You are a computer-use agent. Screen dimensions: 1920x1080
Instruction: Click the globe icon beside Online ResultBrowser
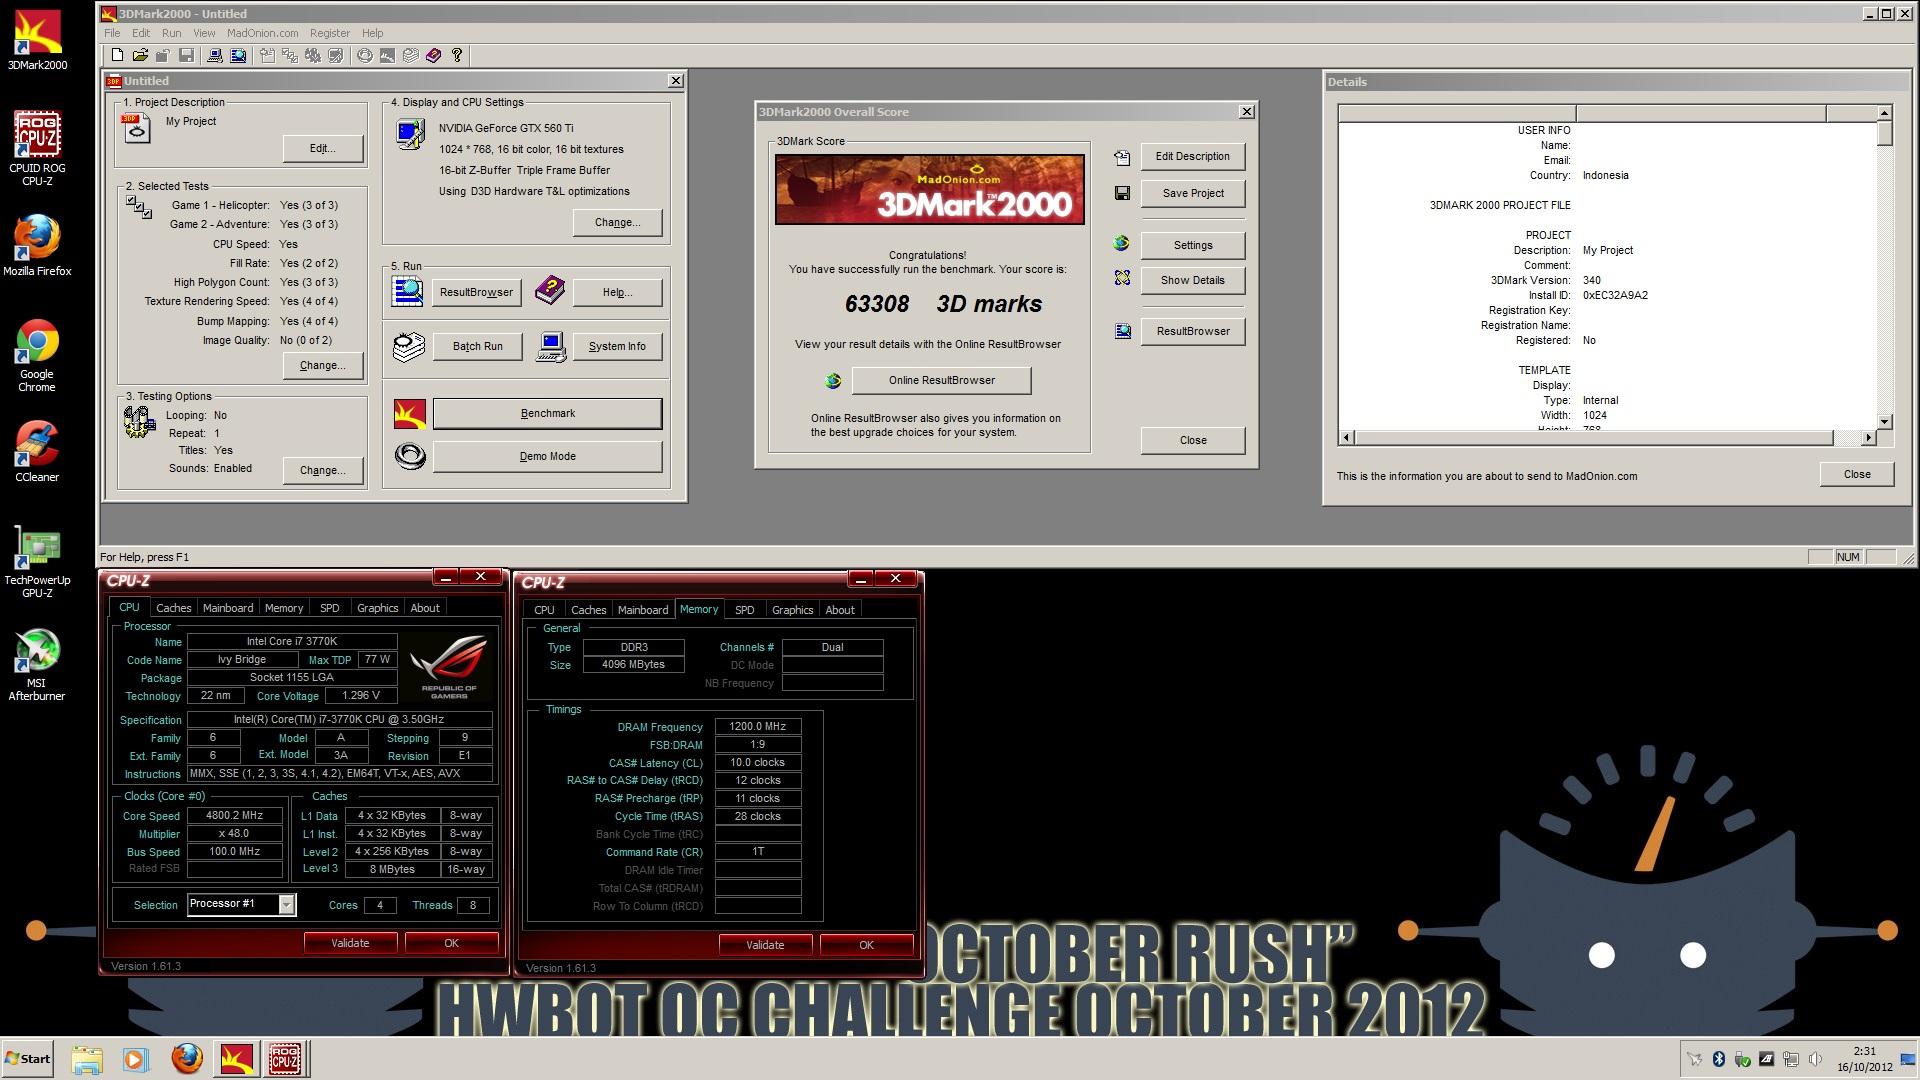pyautogui.click(x=833, y=380)
